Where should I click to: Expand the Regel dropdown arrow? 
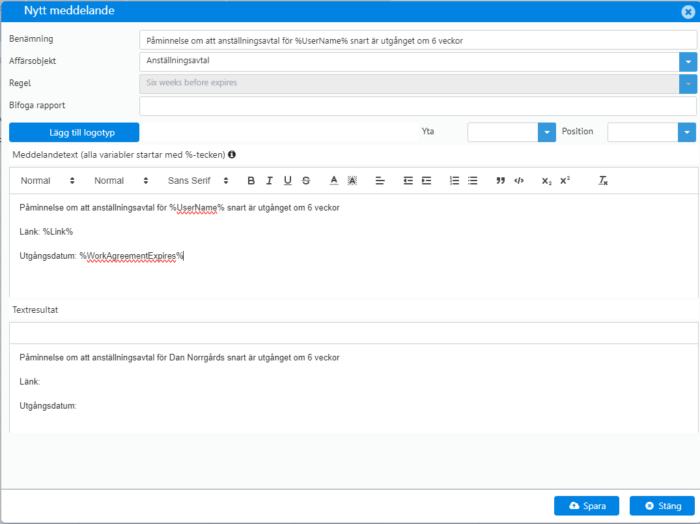688,84
